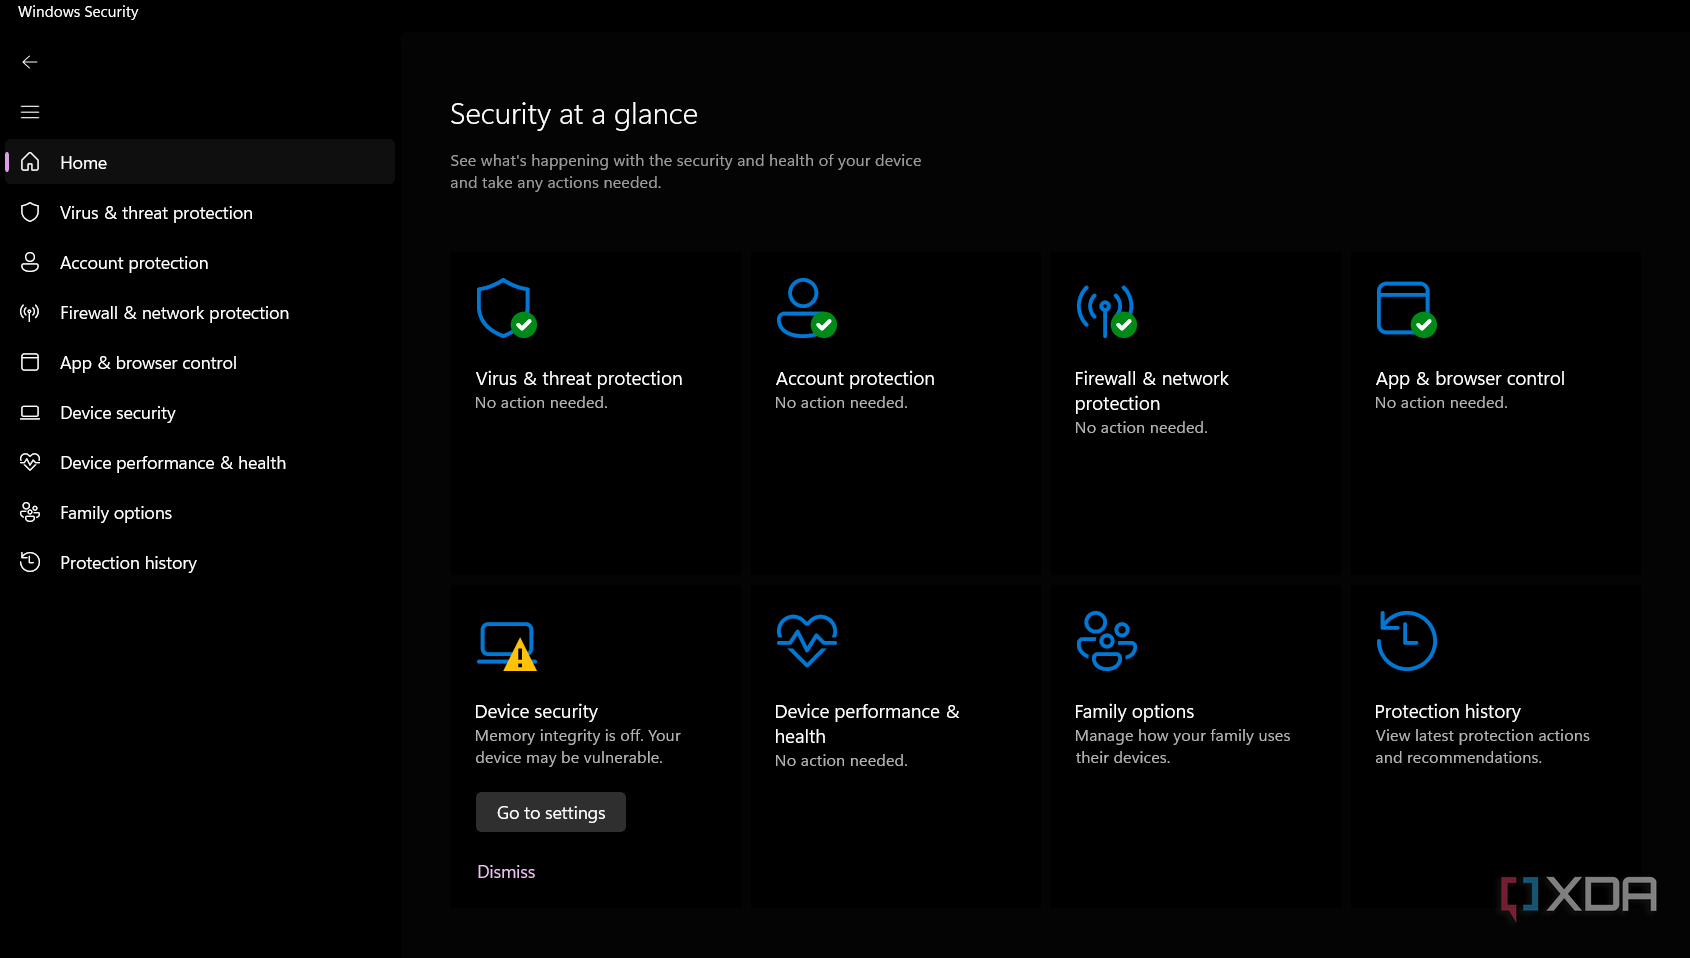Open the large Account protection tile icon
The width and height of the screenshot is (1690, 958).
pos(806,308)
